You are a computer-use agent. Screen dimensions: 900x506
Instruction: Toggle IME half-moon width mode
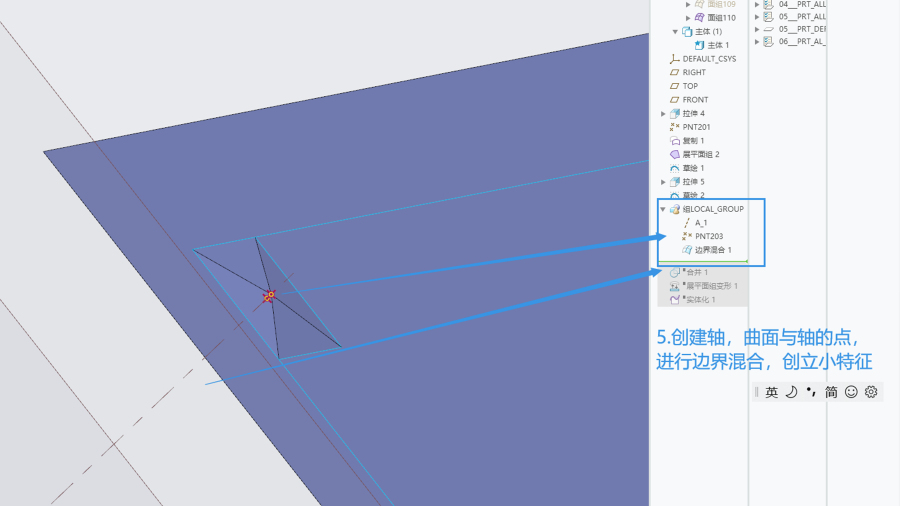pos(790,392)
